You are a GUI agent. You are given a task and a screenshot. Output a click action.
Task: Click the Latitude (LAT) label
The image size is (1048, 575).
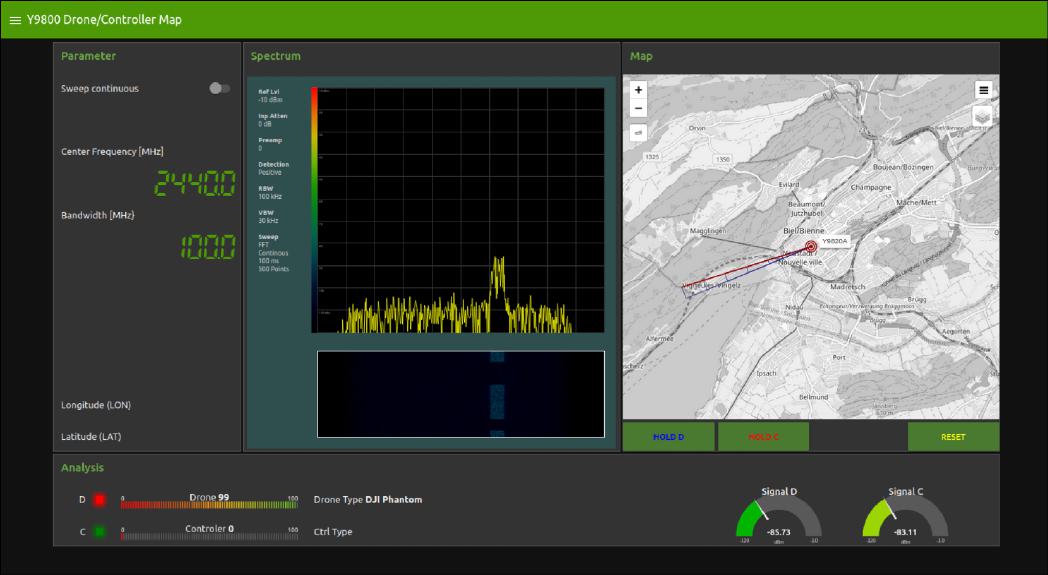point(91,437)
